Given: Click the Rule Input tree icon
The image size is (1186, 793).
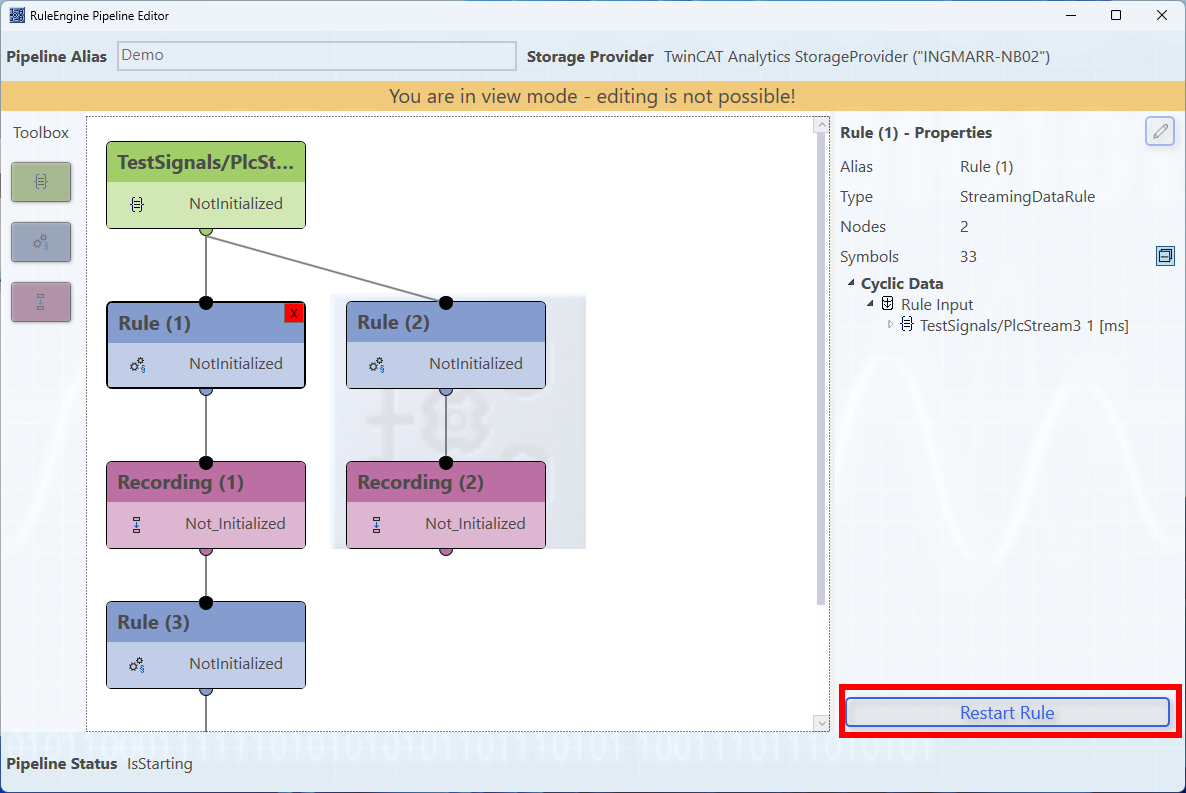Looking at the screenshot, I should point(888,303).
